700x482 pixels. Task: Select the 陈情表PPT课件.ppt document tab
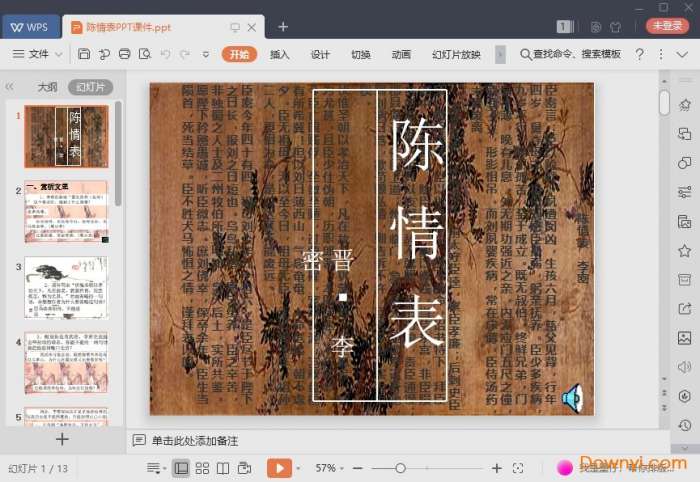tap(163, 27)
